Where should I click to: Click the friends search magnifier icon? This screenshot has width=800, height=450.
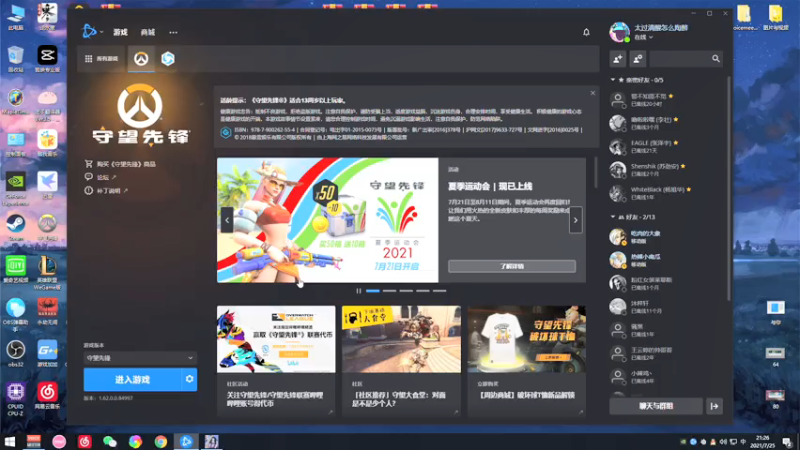[716, 59]
